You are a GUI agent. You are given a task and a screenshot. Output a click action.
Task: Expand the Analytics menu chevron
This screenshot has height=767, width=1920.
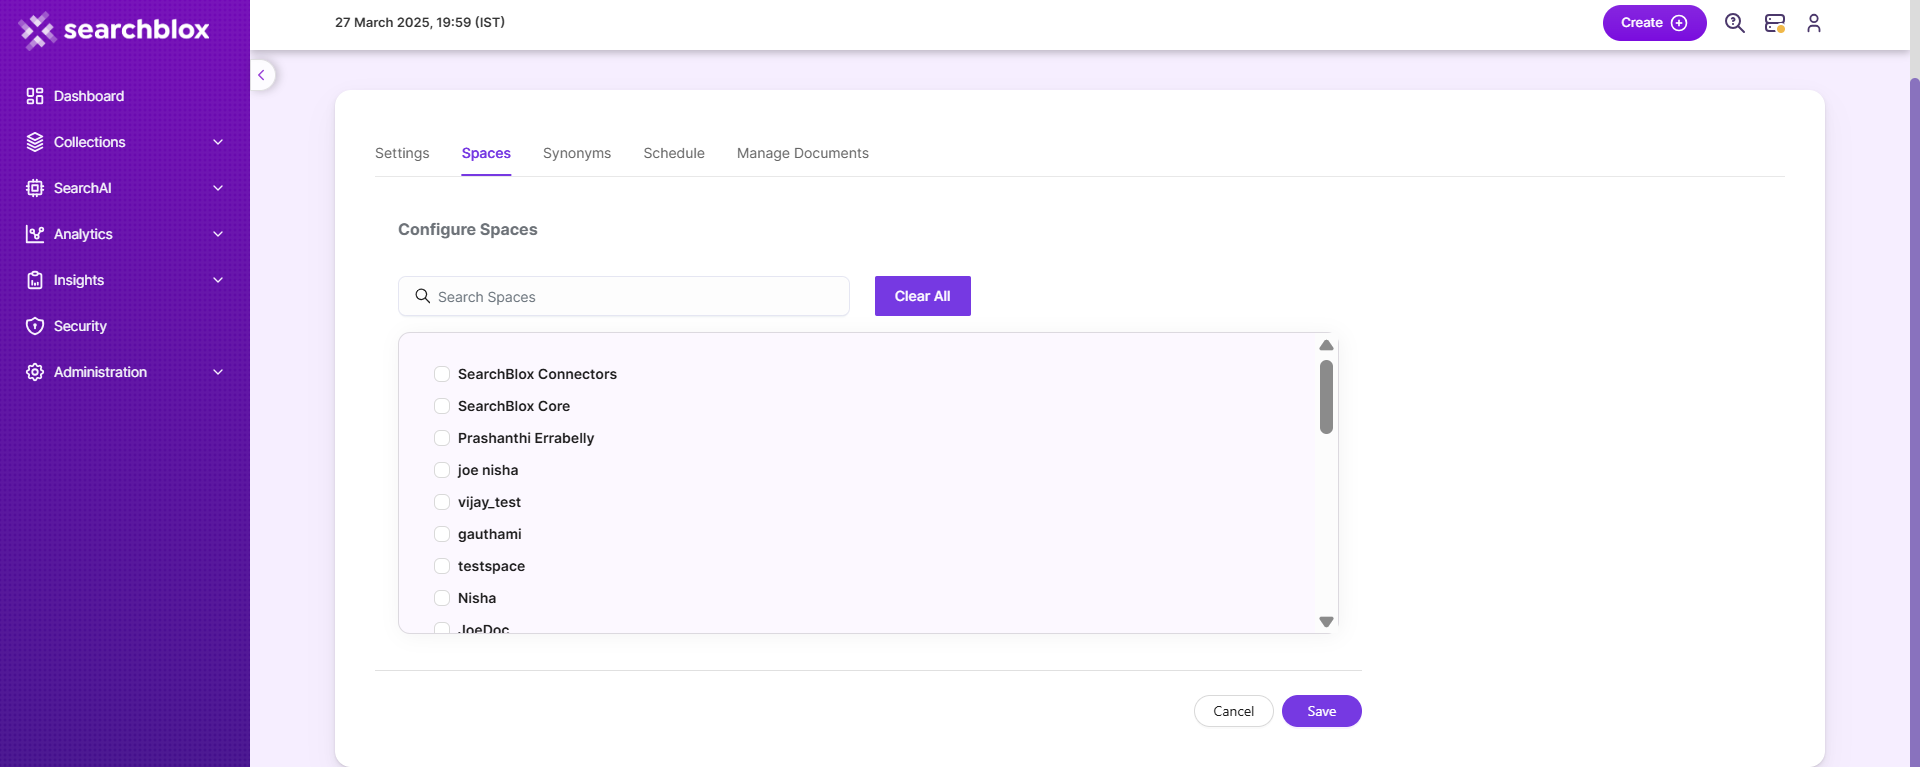coord(218,234)
